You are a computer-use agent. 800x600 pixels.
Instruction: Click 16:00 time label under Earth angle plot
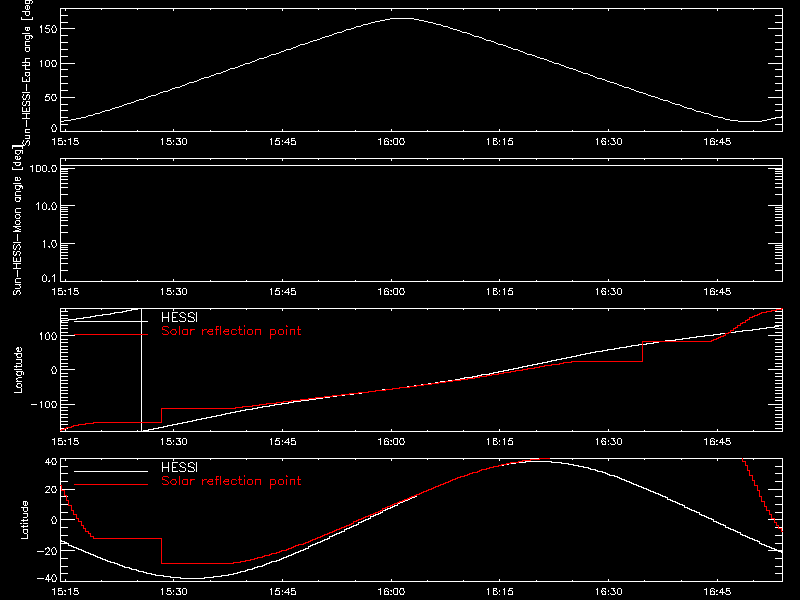pyautogui.click(x=391, y=141)
